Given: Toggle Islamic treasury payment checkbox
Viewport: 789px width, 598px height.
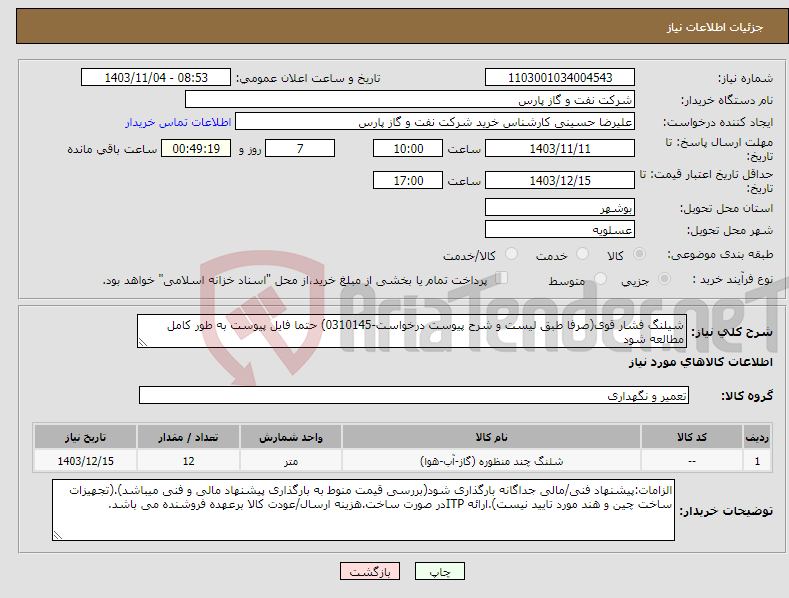Looking at the screenshot, I should (502, 278).
